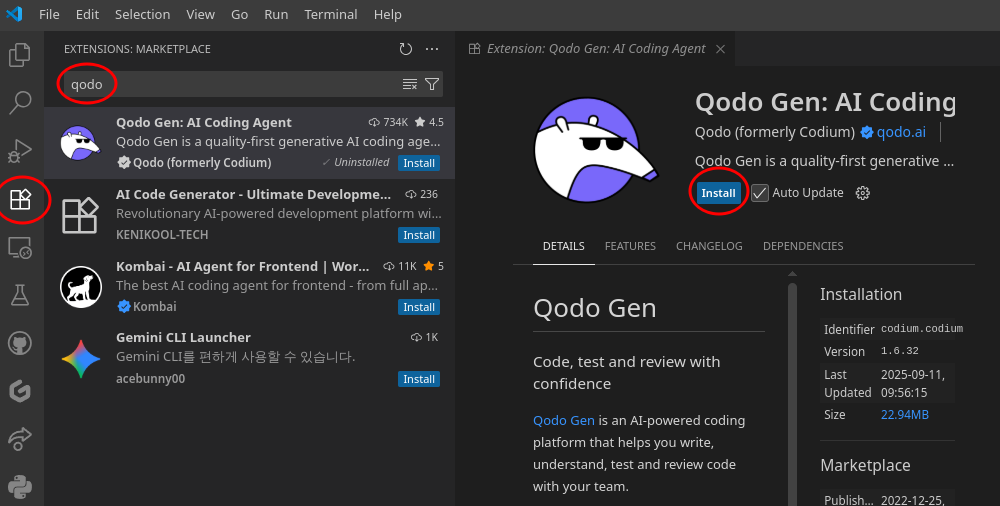Viewport: 1000px width, 506px height.
Task: Click the large Qodo Gen logo
Action: pos(596,150)
